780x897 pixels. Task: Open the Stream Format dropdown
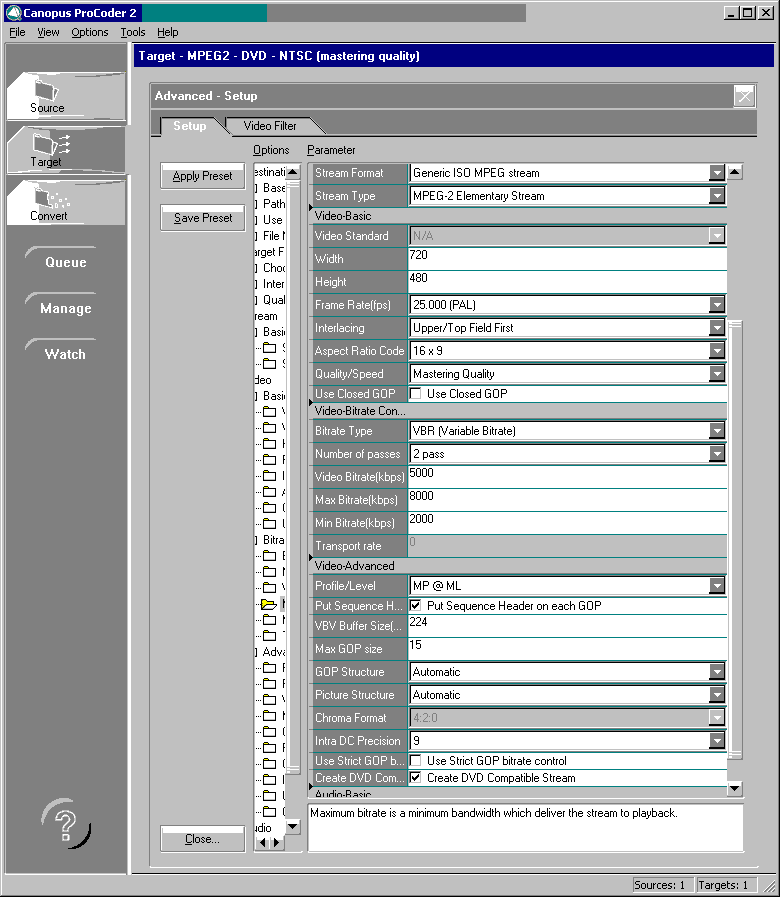[x=716, y=172]
